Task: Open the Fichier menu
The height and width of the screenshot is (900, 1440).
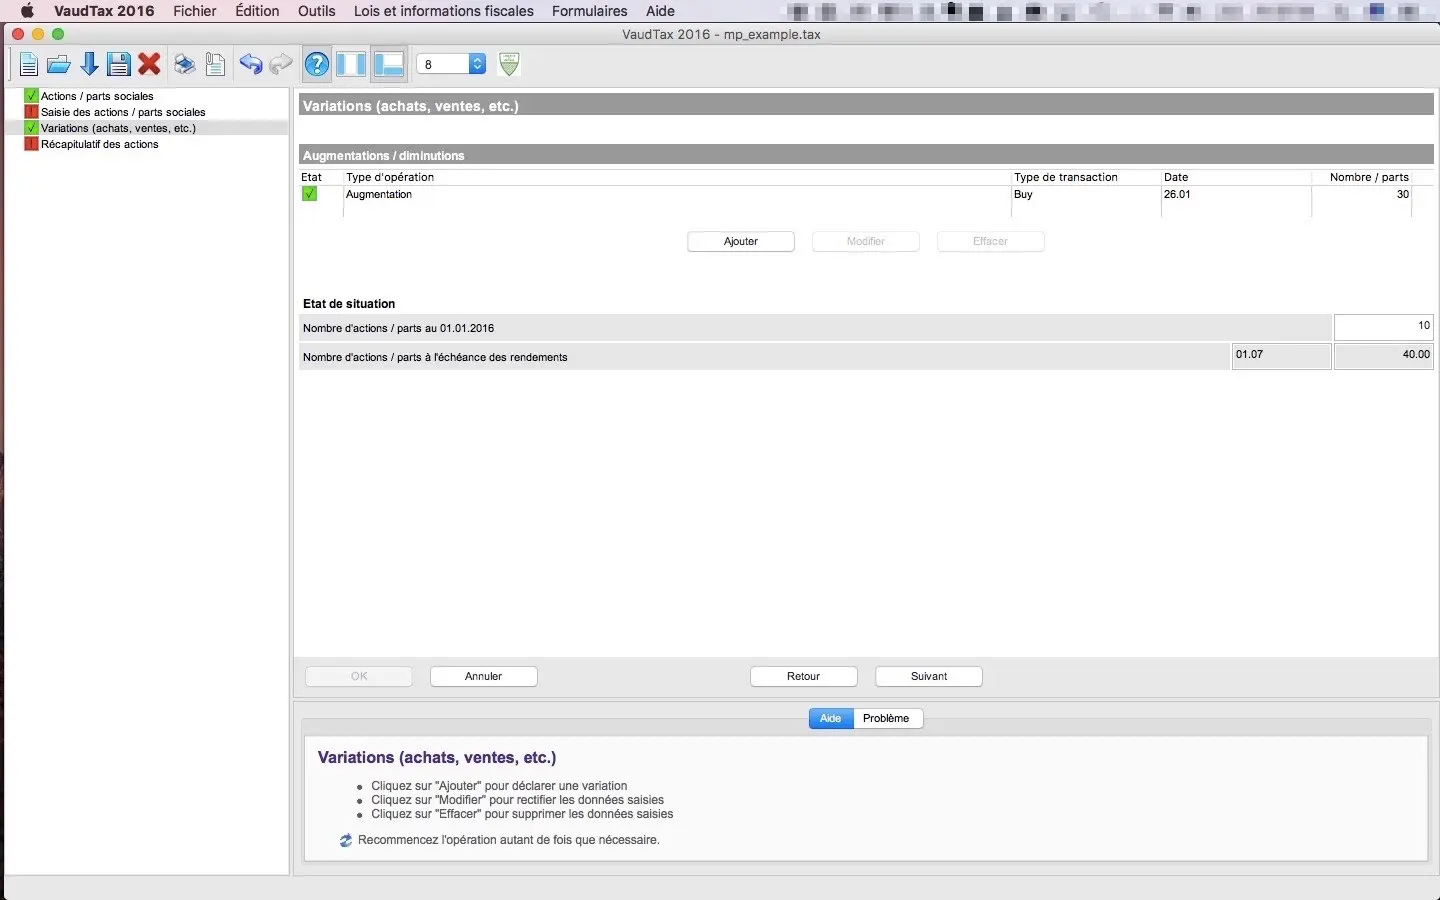Action: pyautogui.click(x=195, y=11)
